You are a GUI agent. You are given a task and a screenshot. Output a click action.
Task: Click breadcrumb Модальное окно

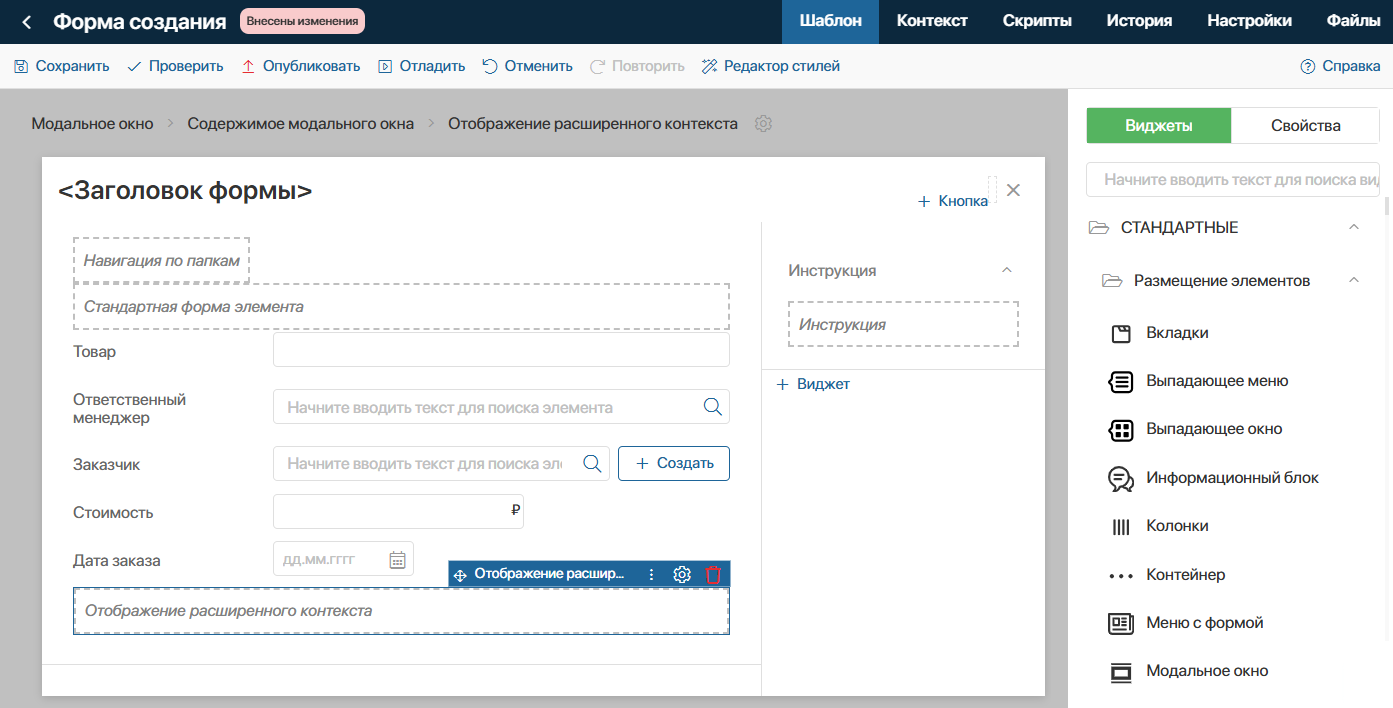[x=93, y=124]
